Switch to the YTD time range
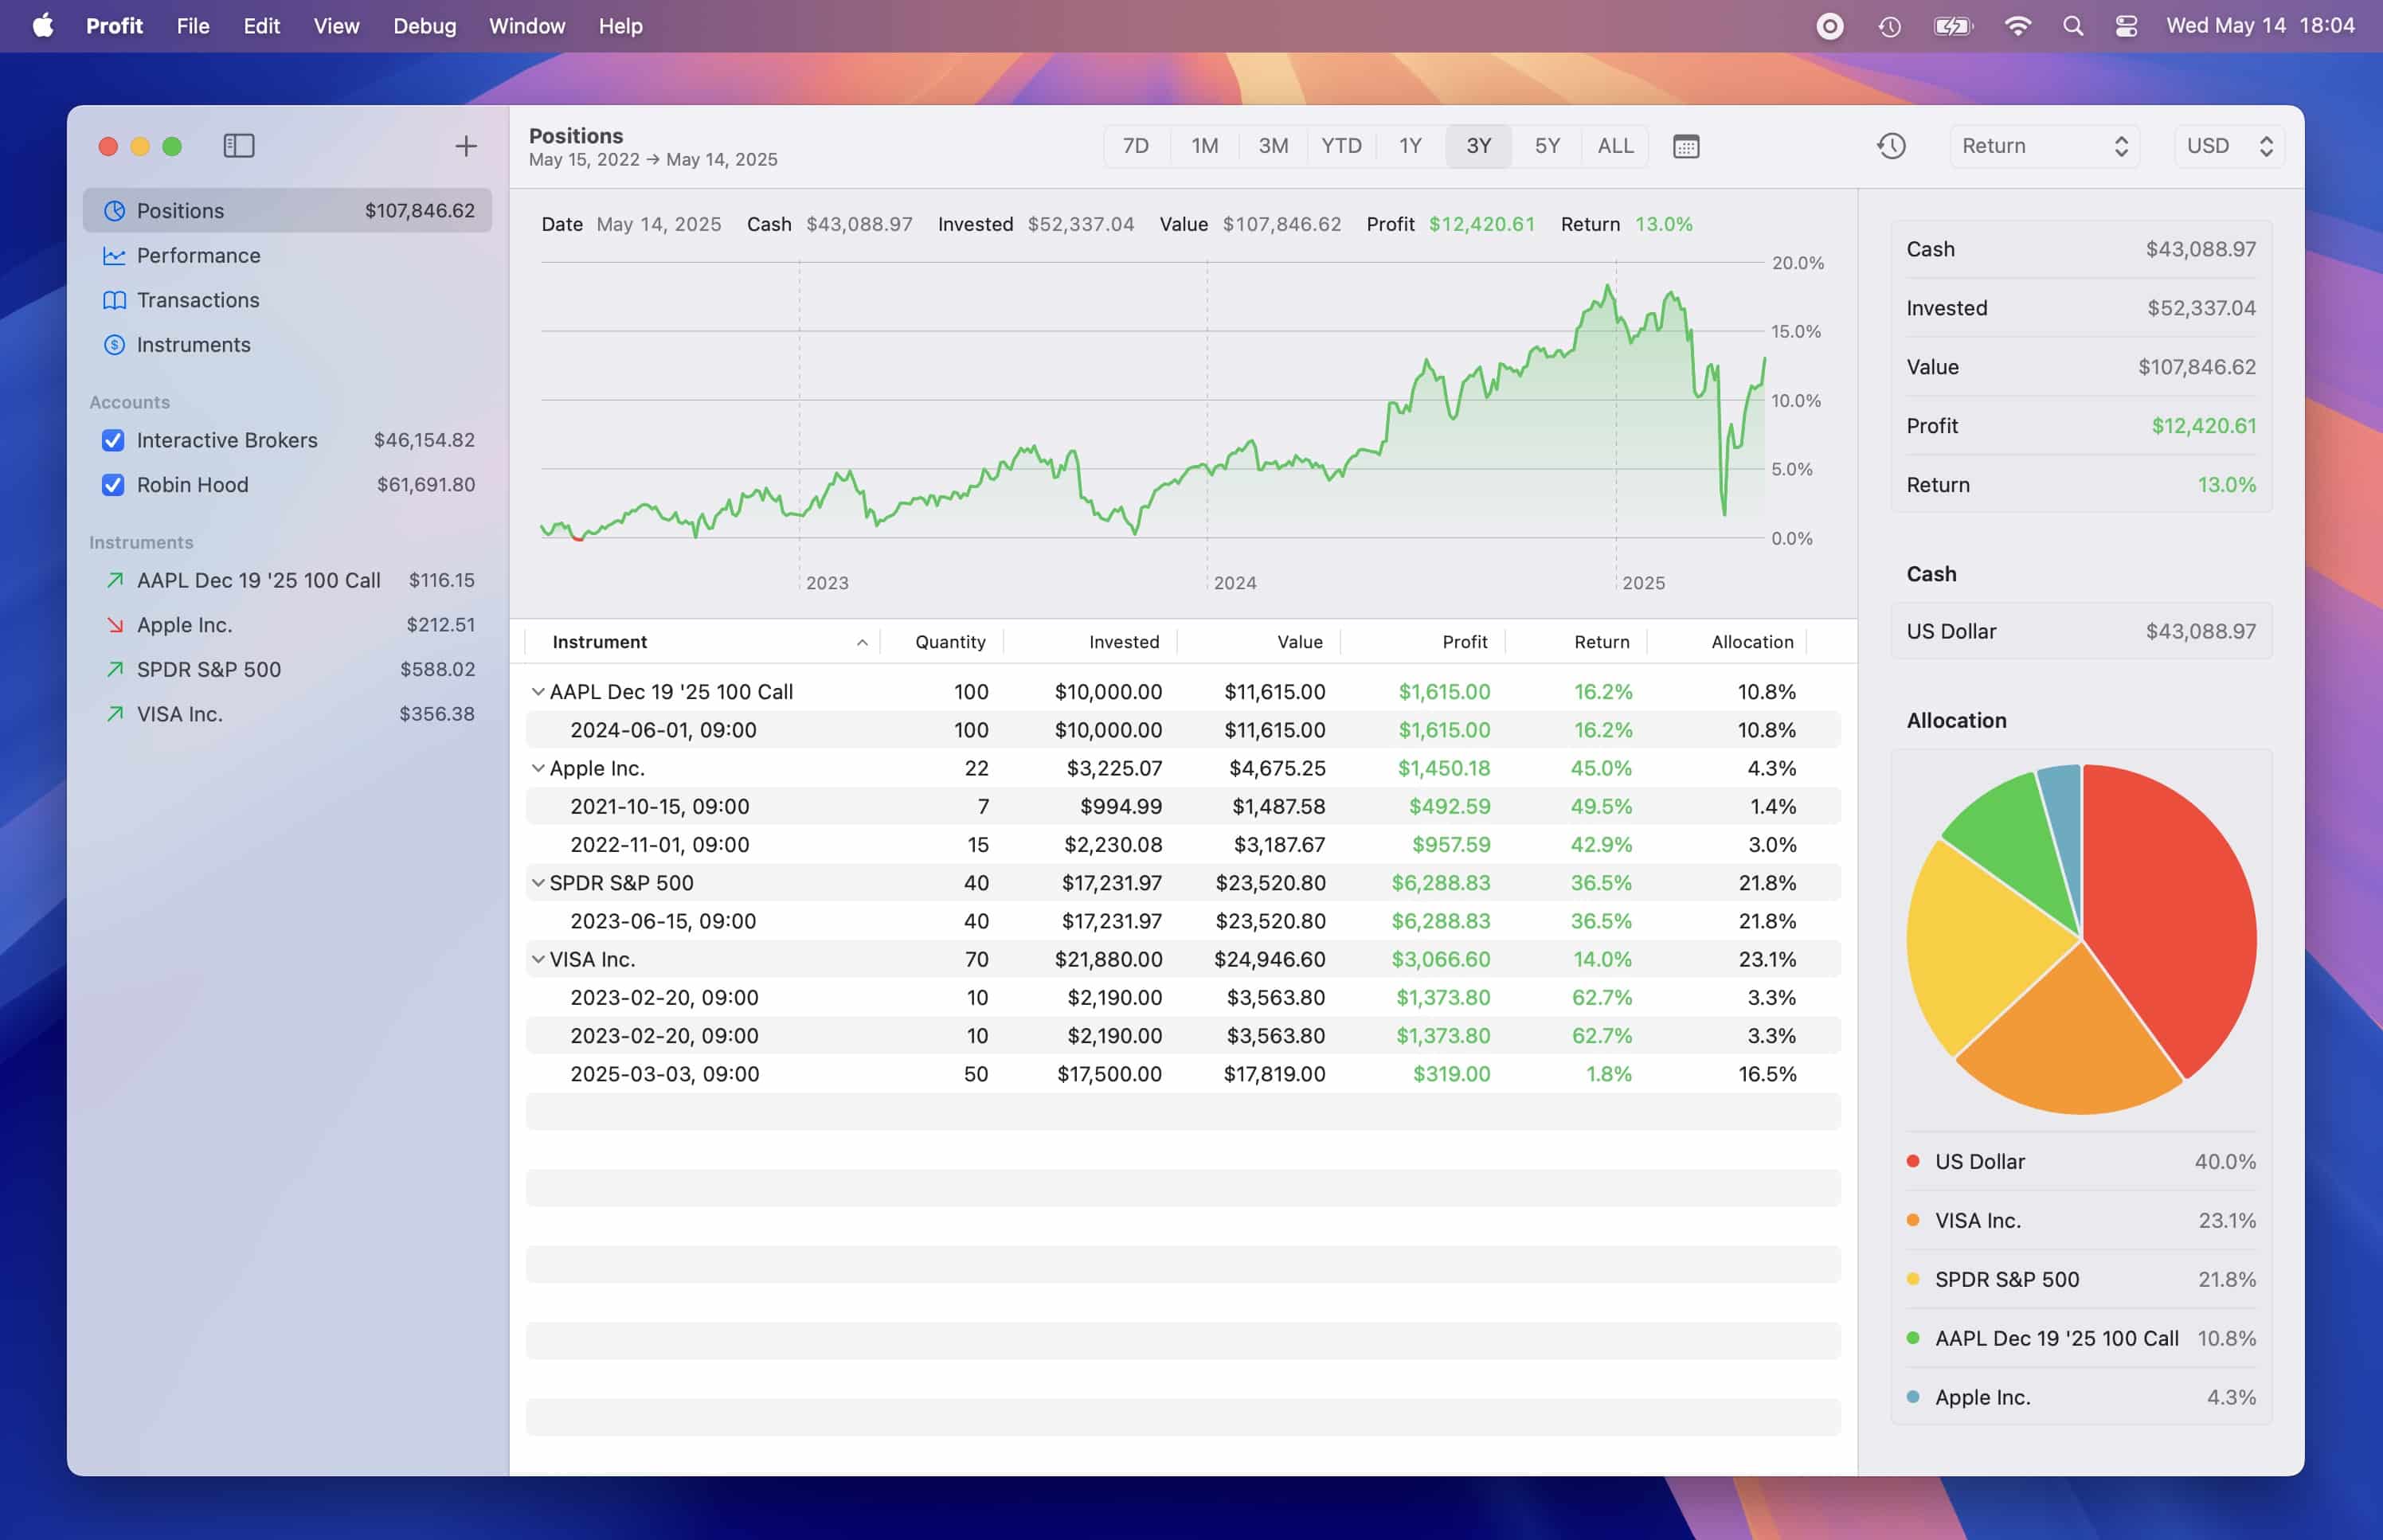 tap(1340, 146)
